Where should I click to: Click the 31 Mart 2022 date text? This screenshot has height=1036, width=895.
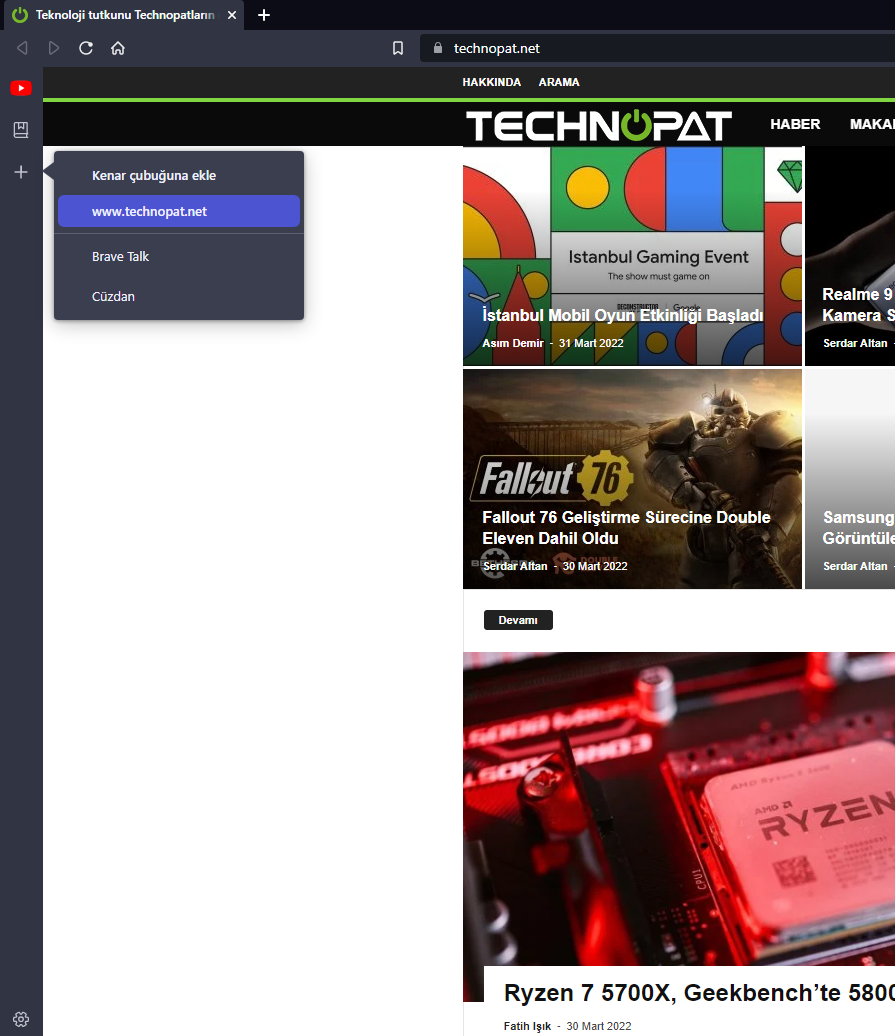pos(591,344)
